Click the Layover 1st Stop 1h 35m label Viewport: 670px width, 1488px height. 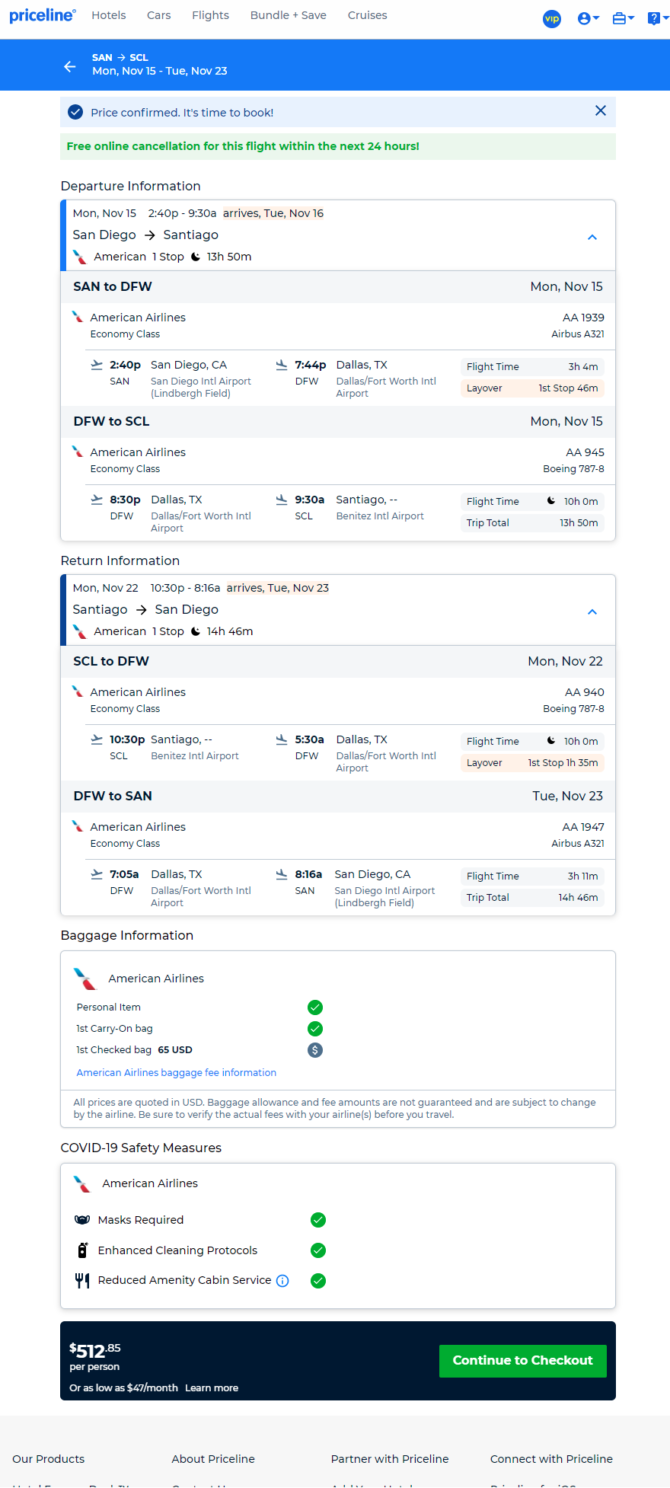(532, 763)
